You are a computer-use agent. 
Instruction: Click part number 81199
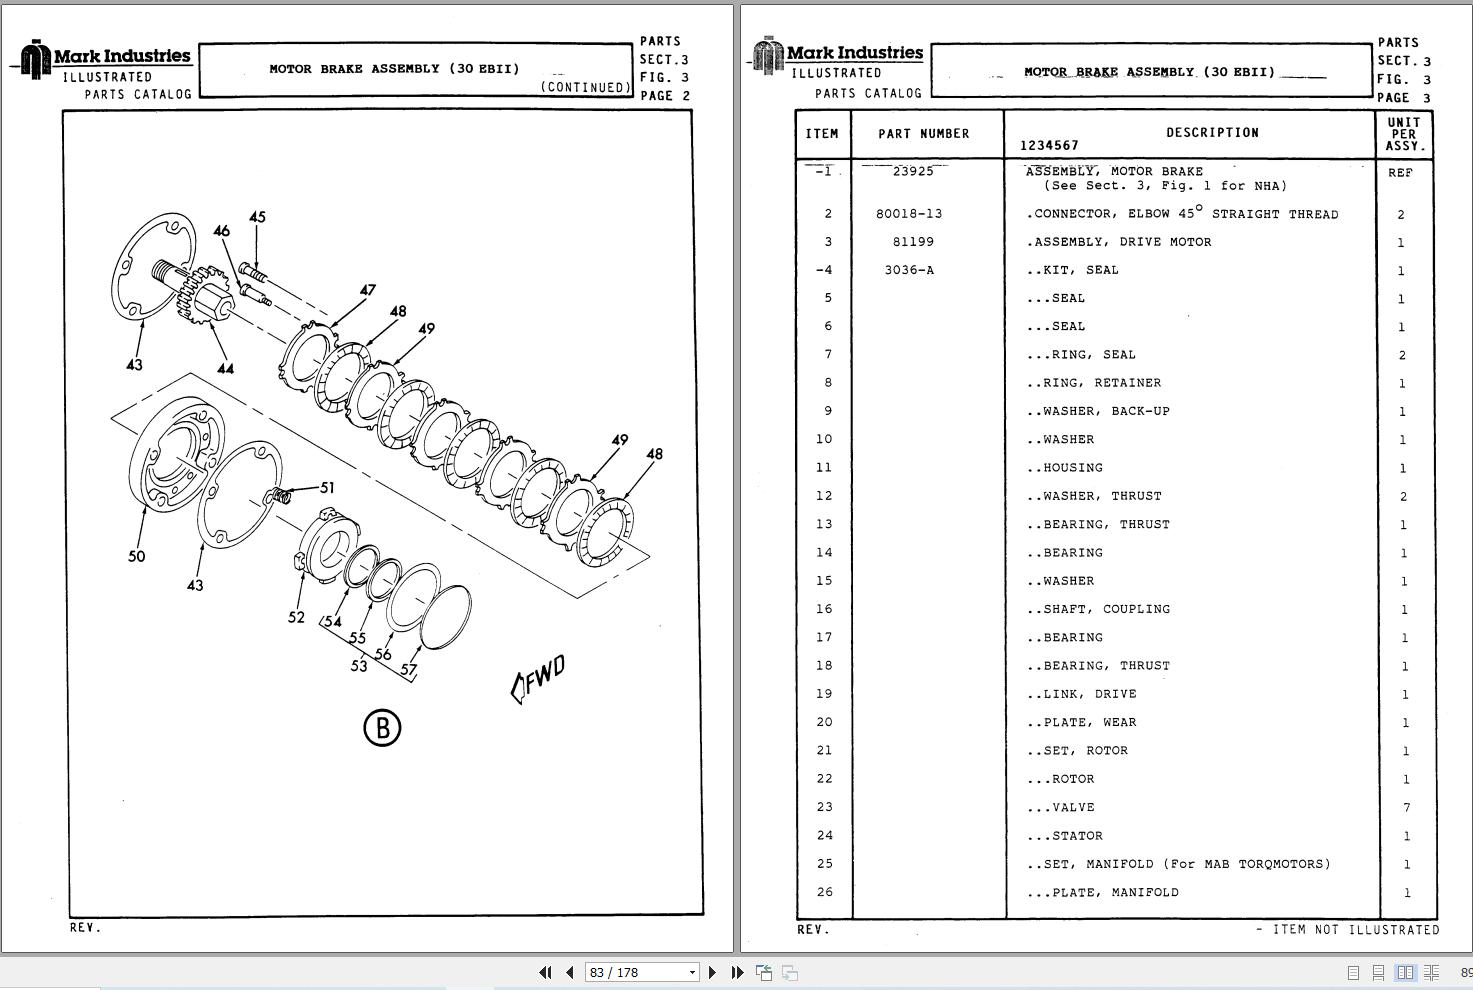click(913, 241)
